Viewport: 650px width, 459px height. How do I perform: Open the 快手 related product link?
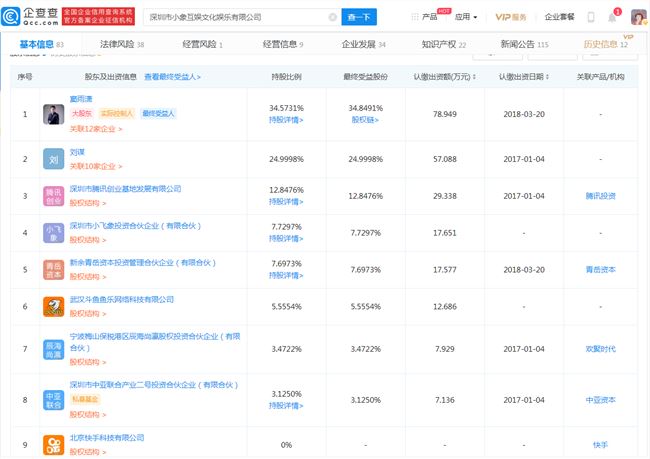pyautogui.click(x=600, y=445)
